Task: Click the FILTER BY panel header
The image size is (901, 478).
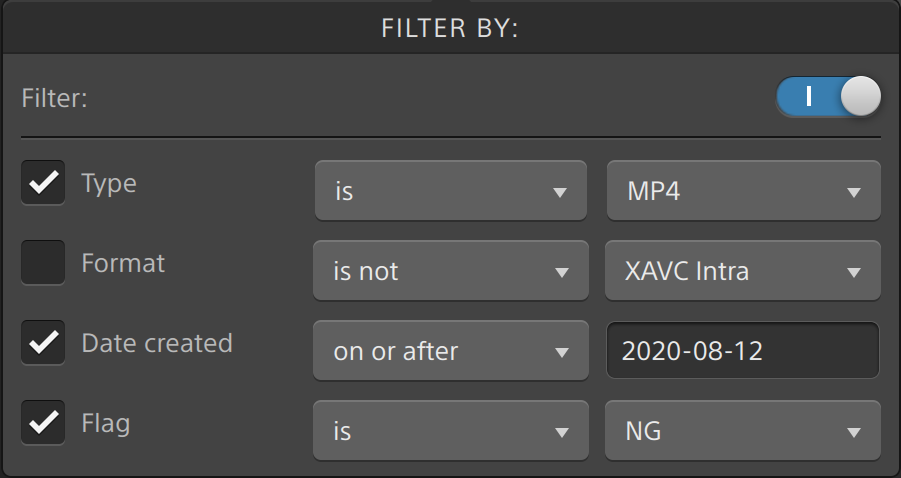Action: click(450, 28)
